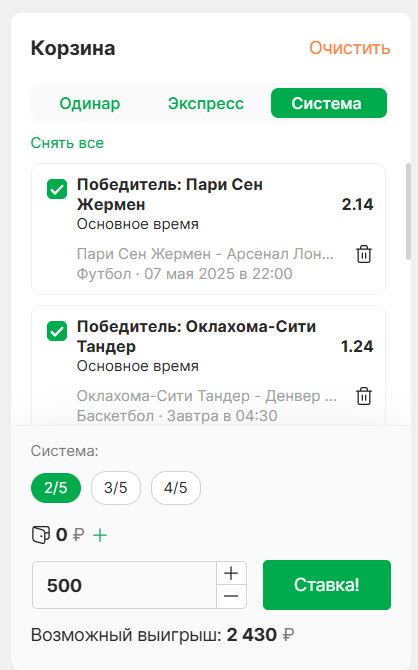This screenshot has width=418, height=670.
Task: Switch to the Одинар tab
Action: [x=90, y=103]
